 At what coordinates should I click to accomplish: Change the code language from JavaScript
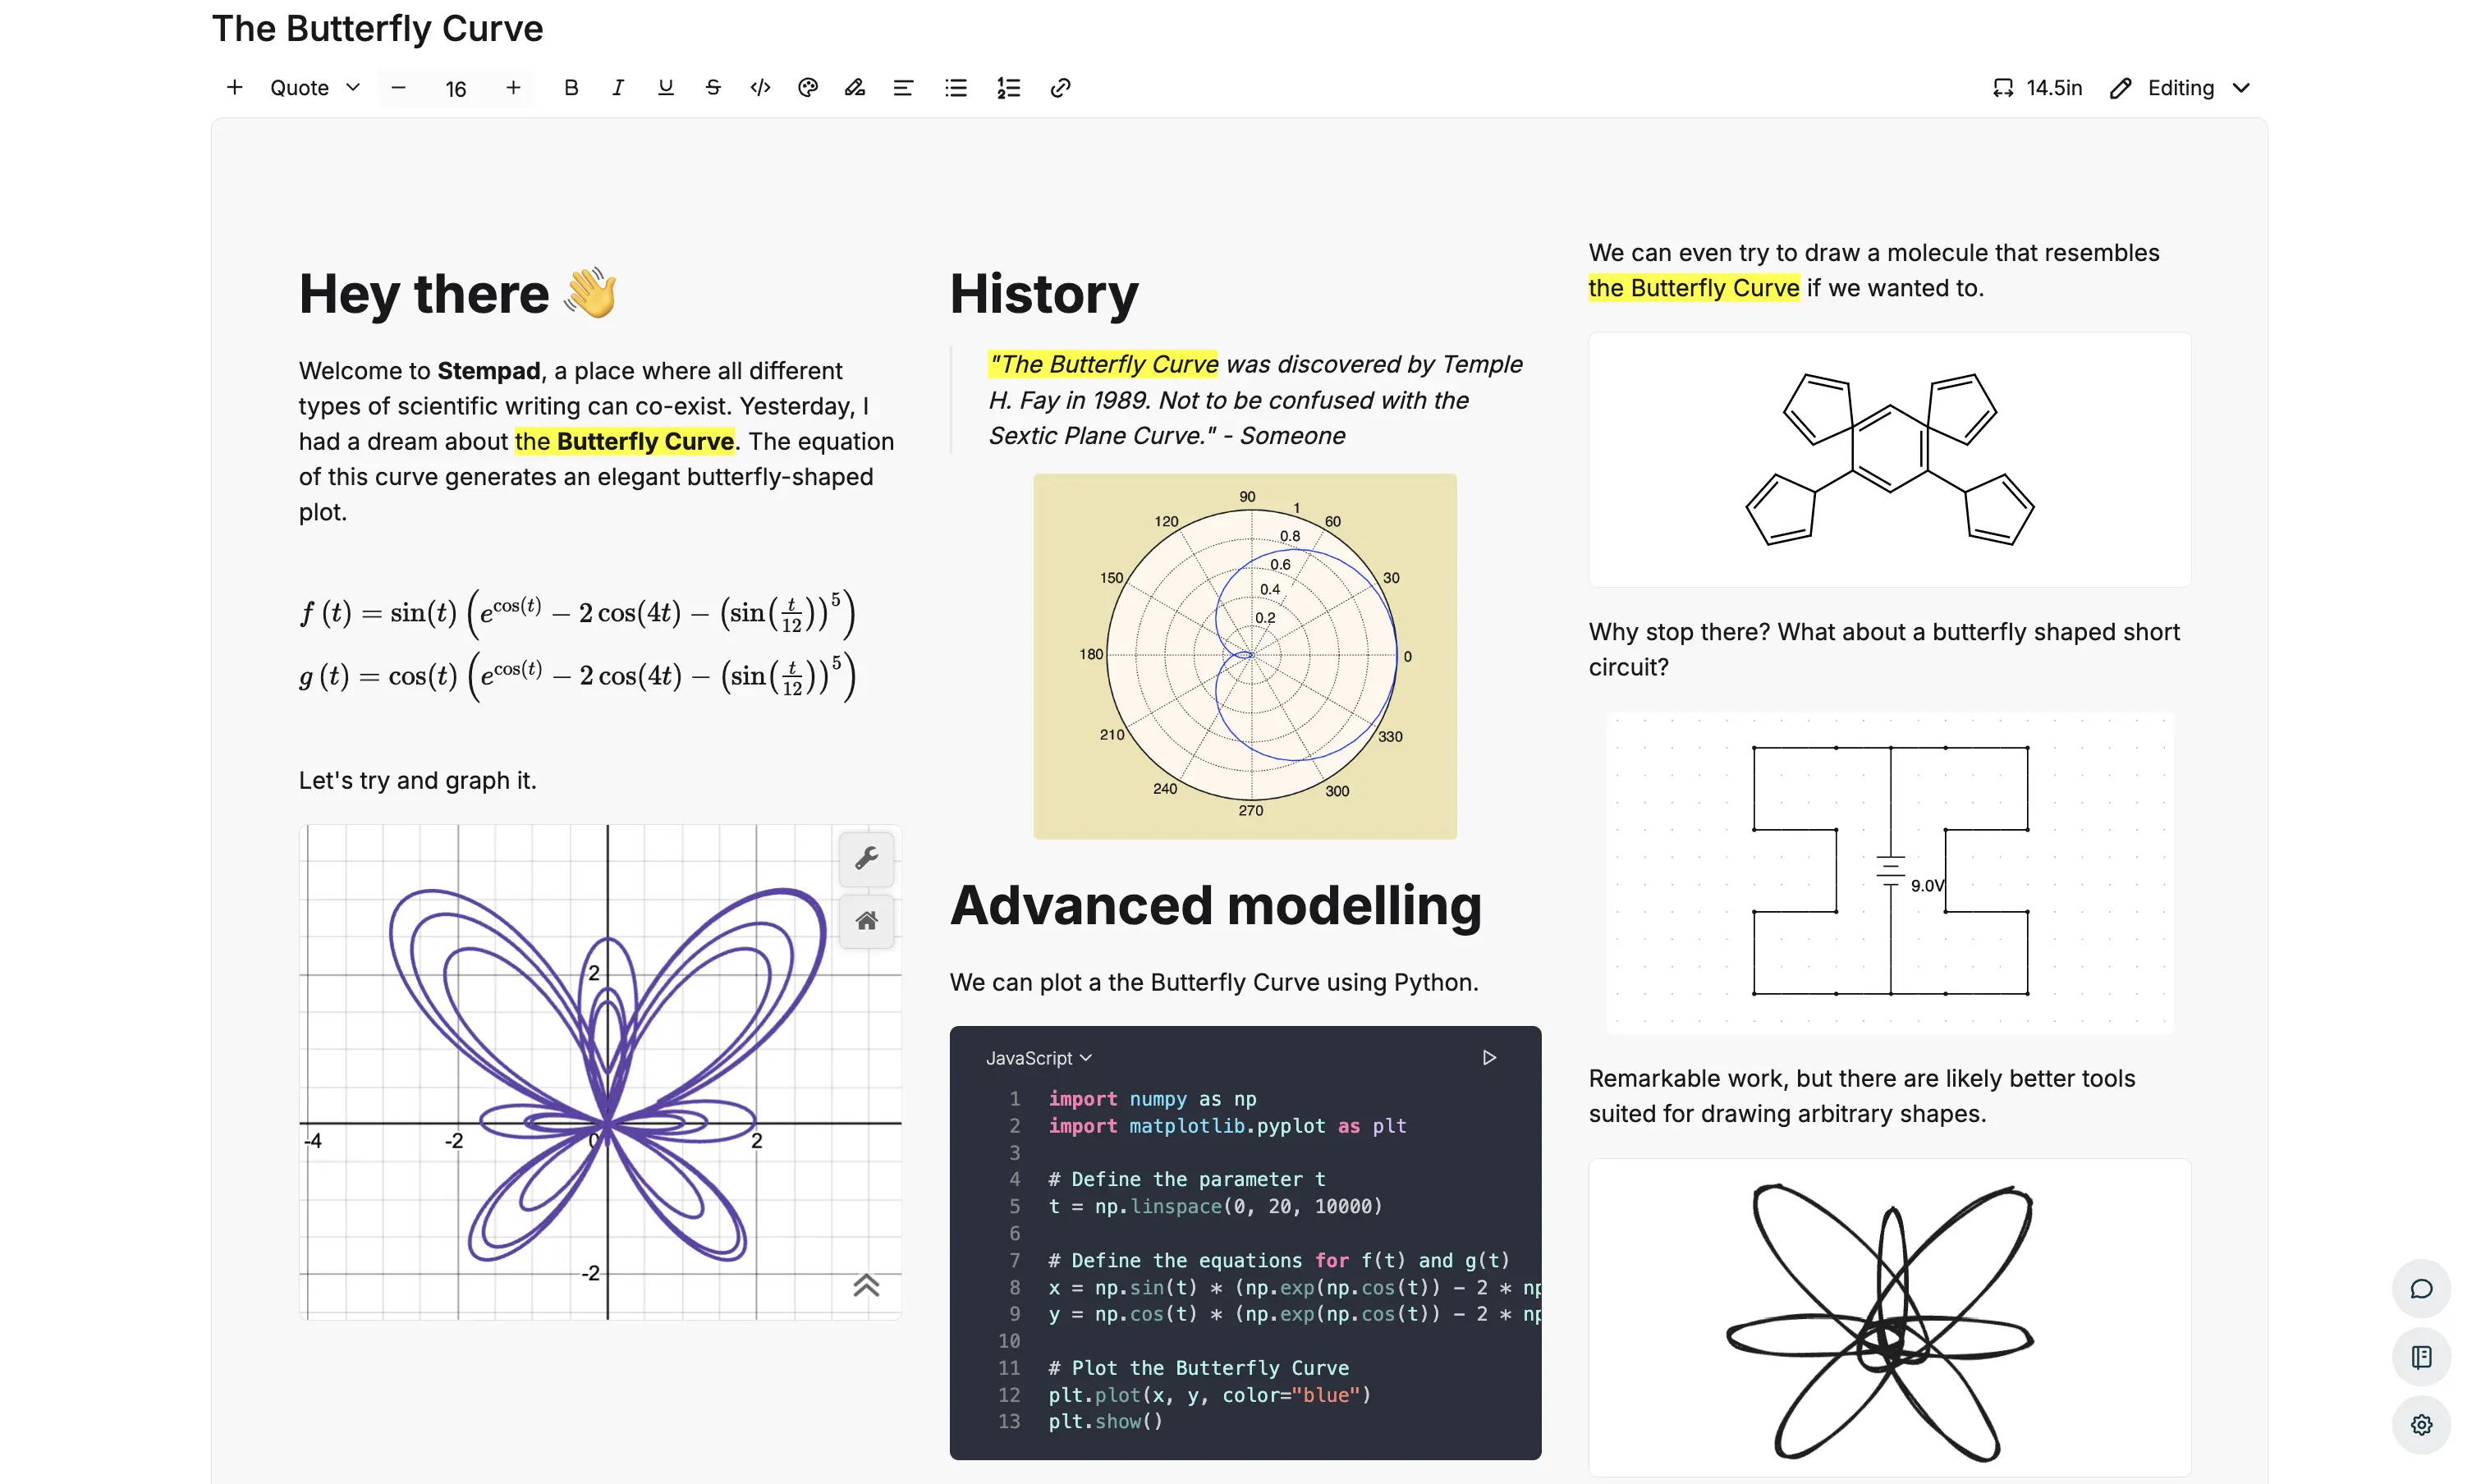pos(1038,1057)
